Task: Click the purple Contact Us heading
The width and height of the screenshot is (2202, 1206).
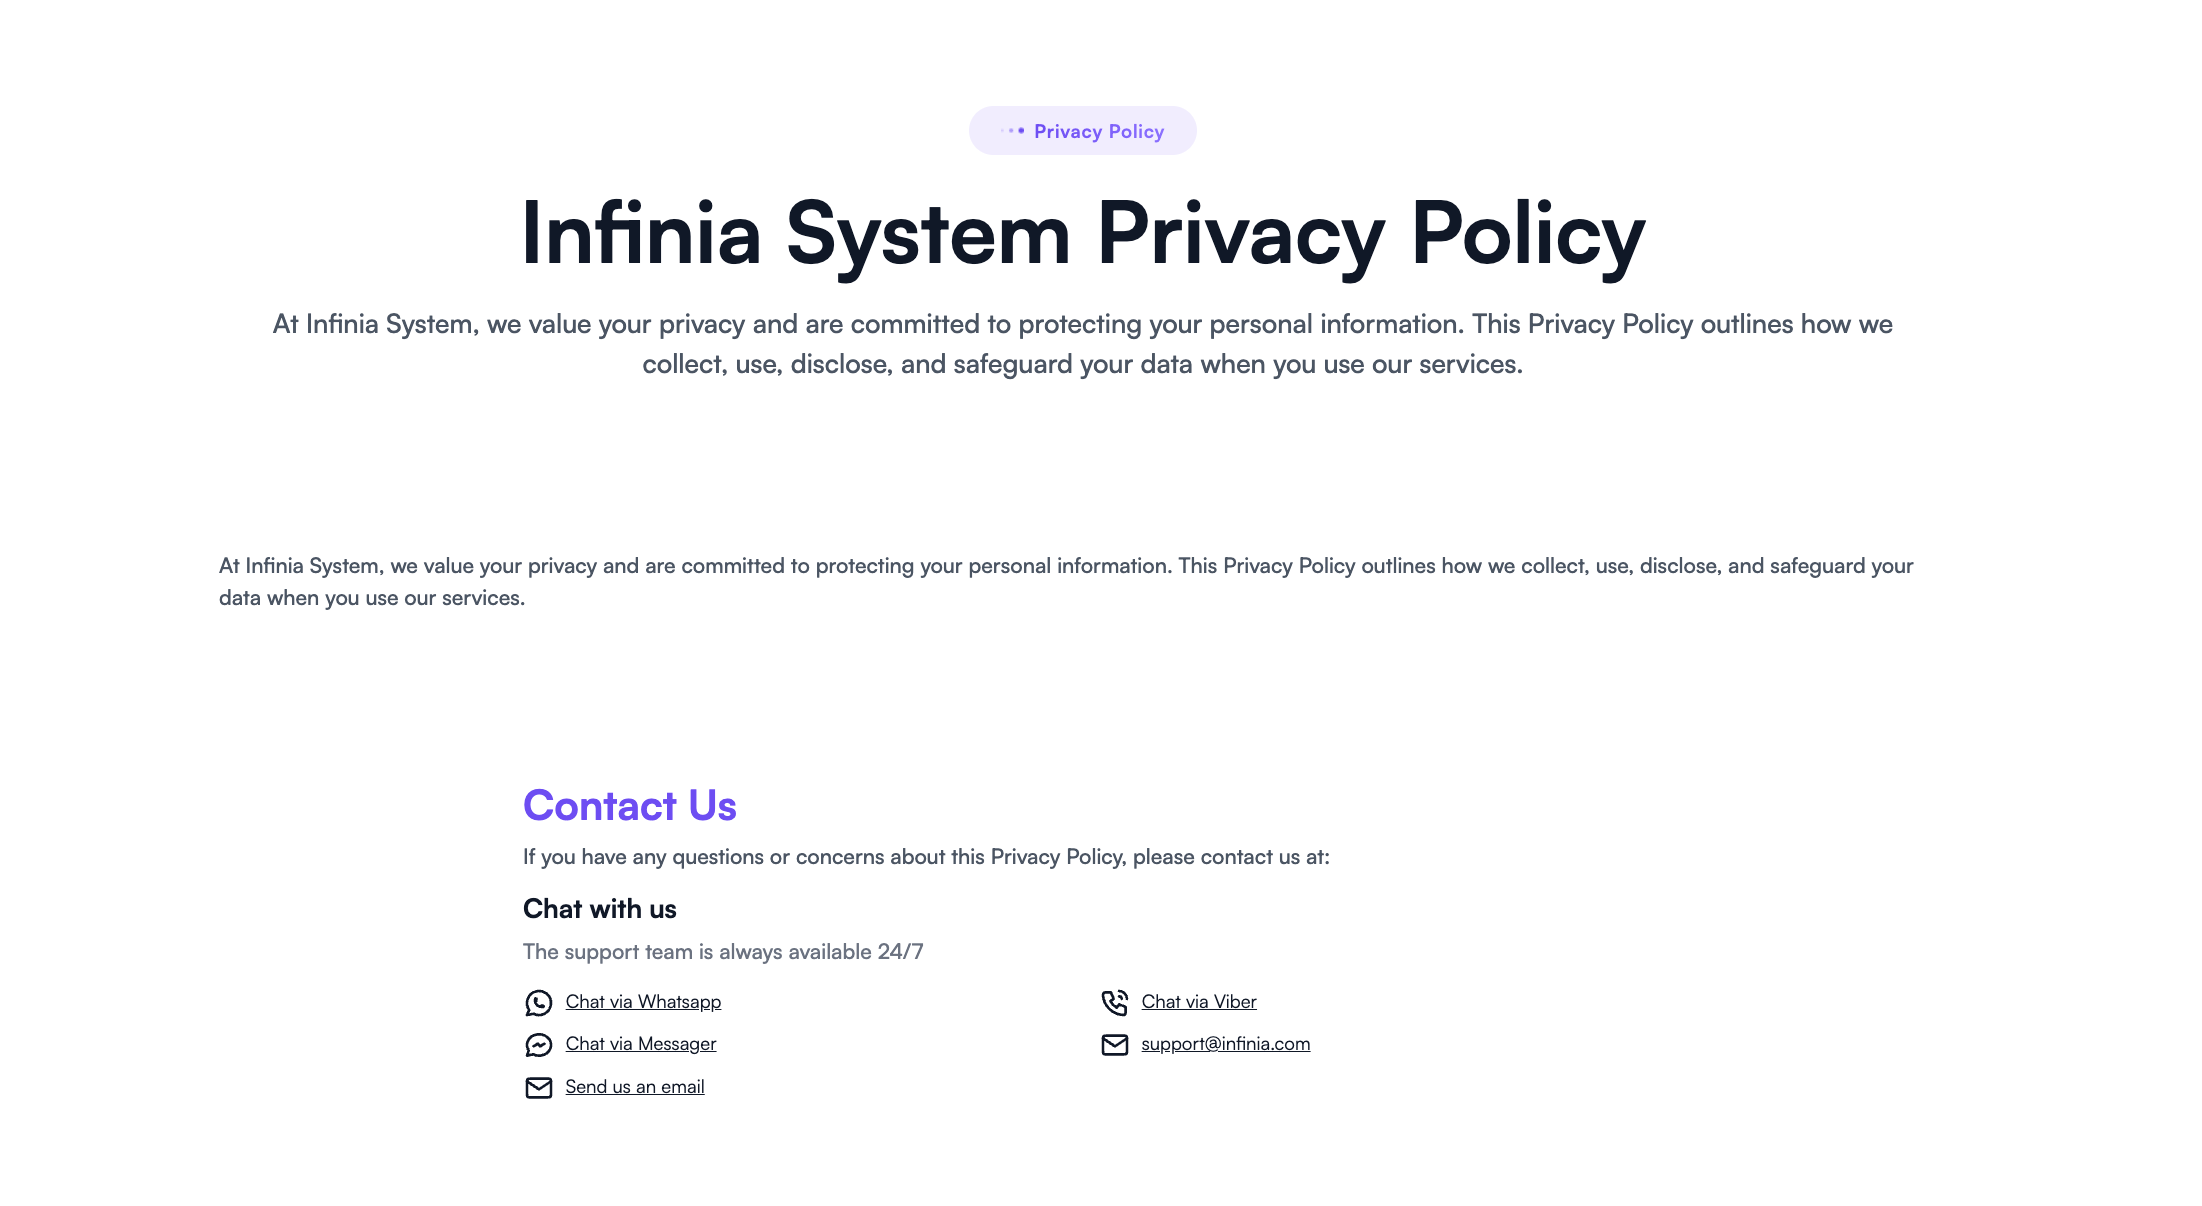Action: (x=630, y=806)
